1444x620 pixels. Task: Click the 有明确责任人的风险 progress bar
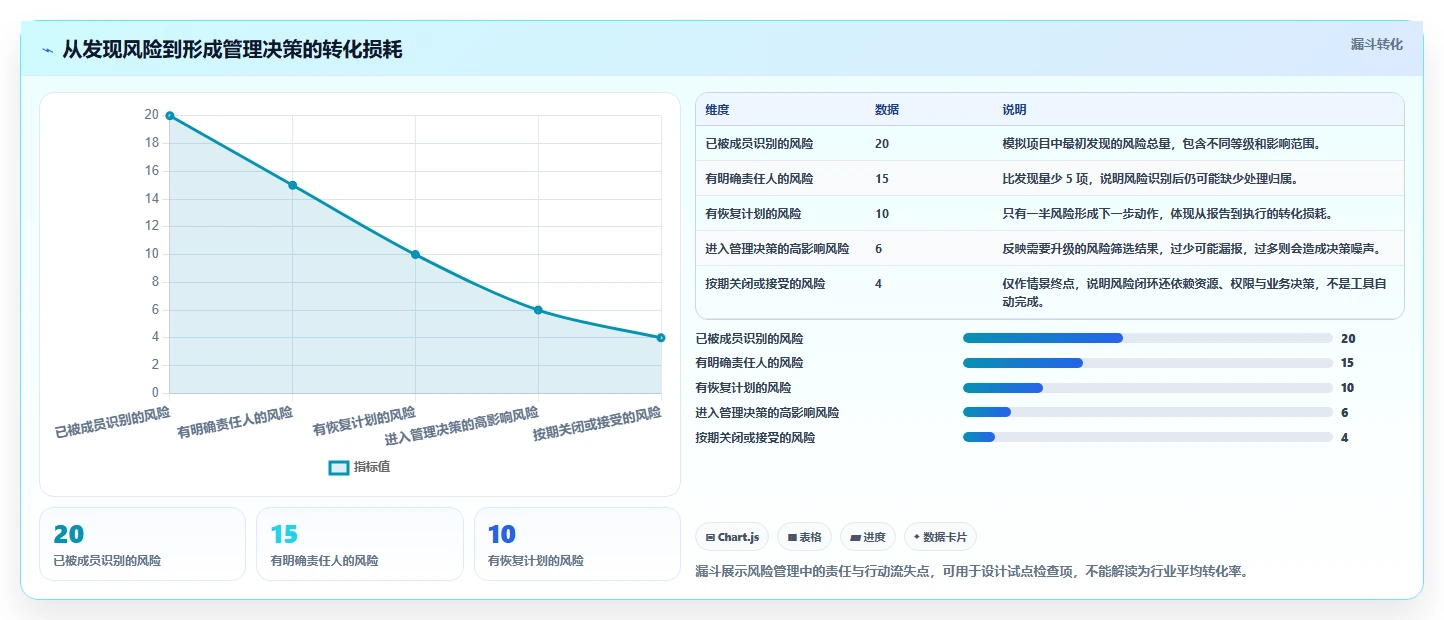point(1147,363)
